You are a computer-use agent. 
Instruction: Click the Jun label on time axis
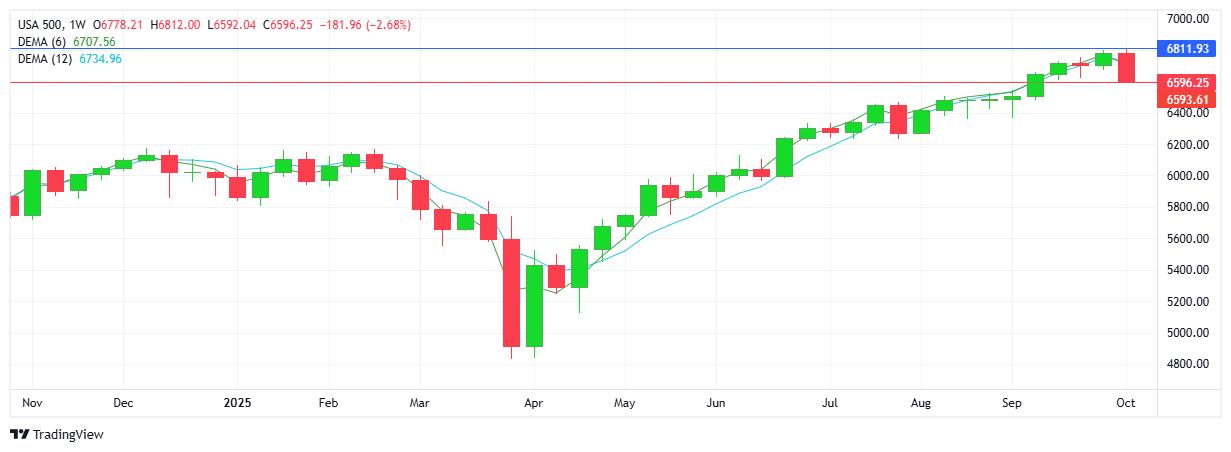715,403
